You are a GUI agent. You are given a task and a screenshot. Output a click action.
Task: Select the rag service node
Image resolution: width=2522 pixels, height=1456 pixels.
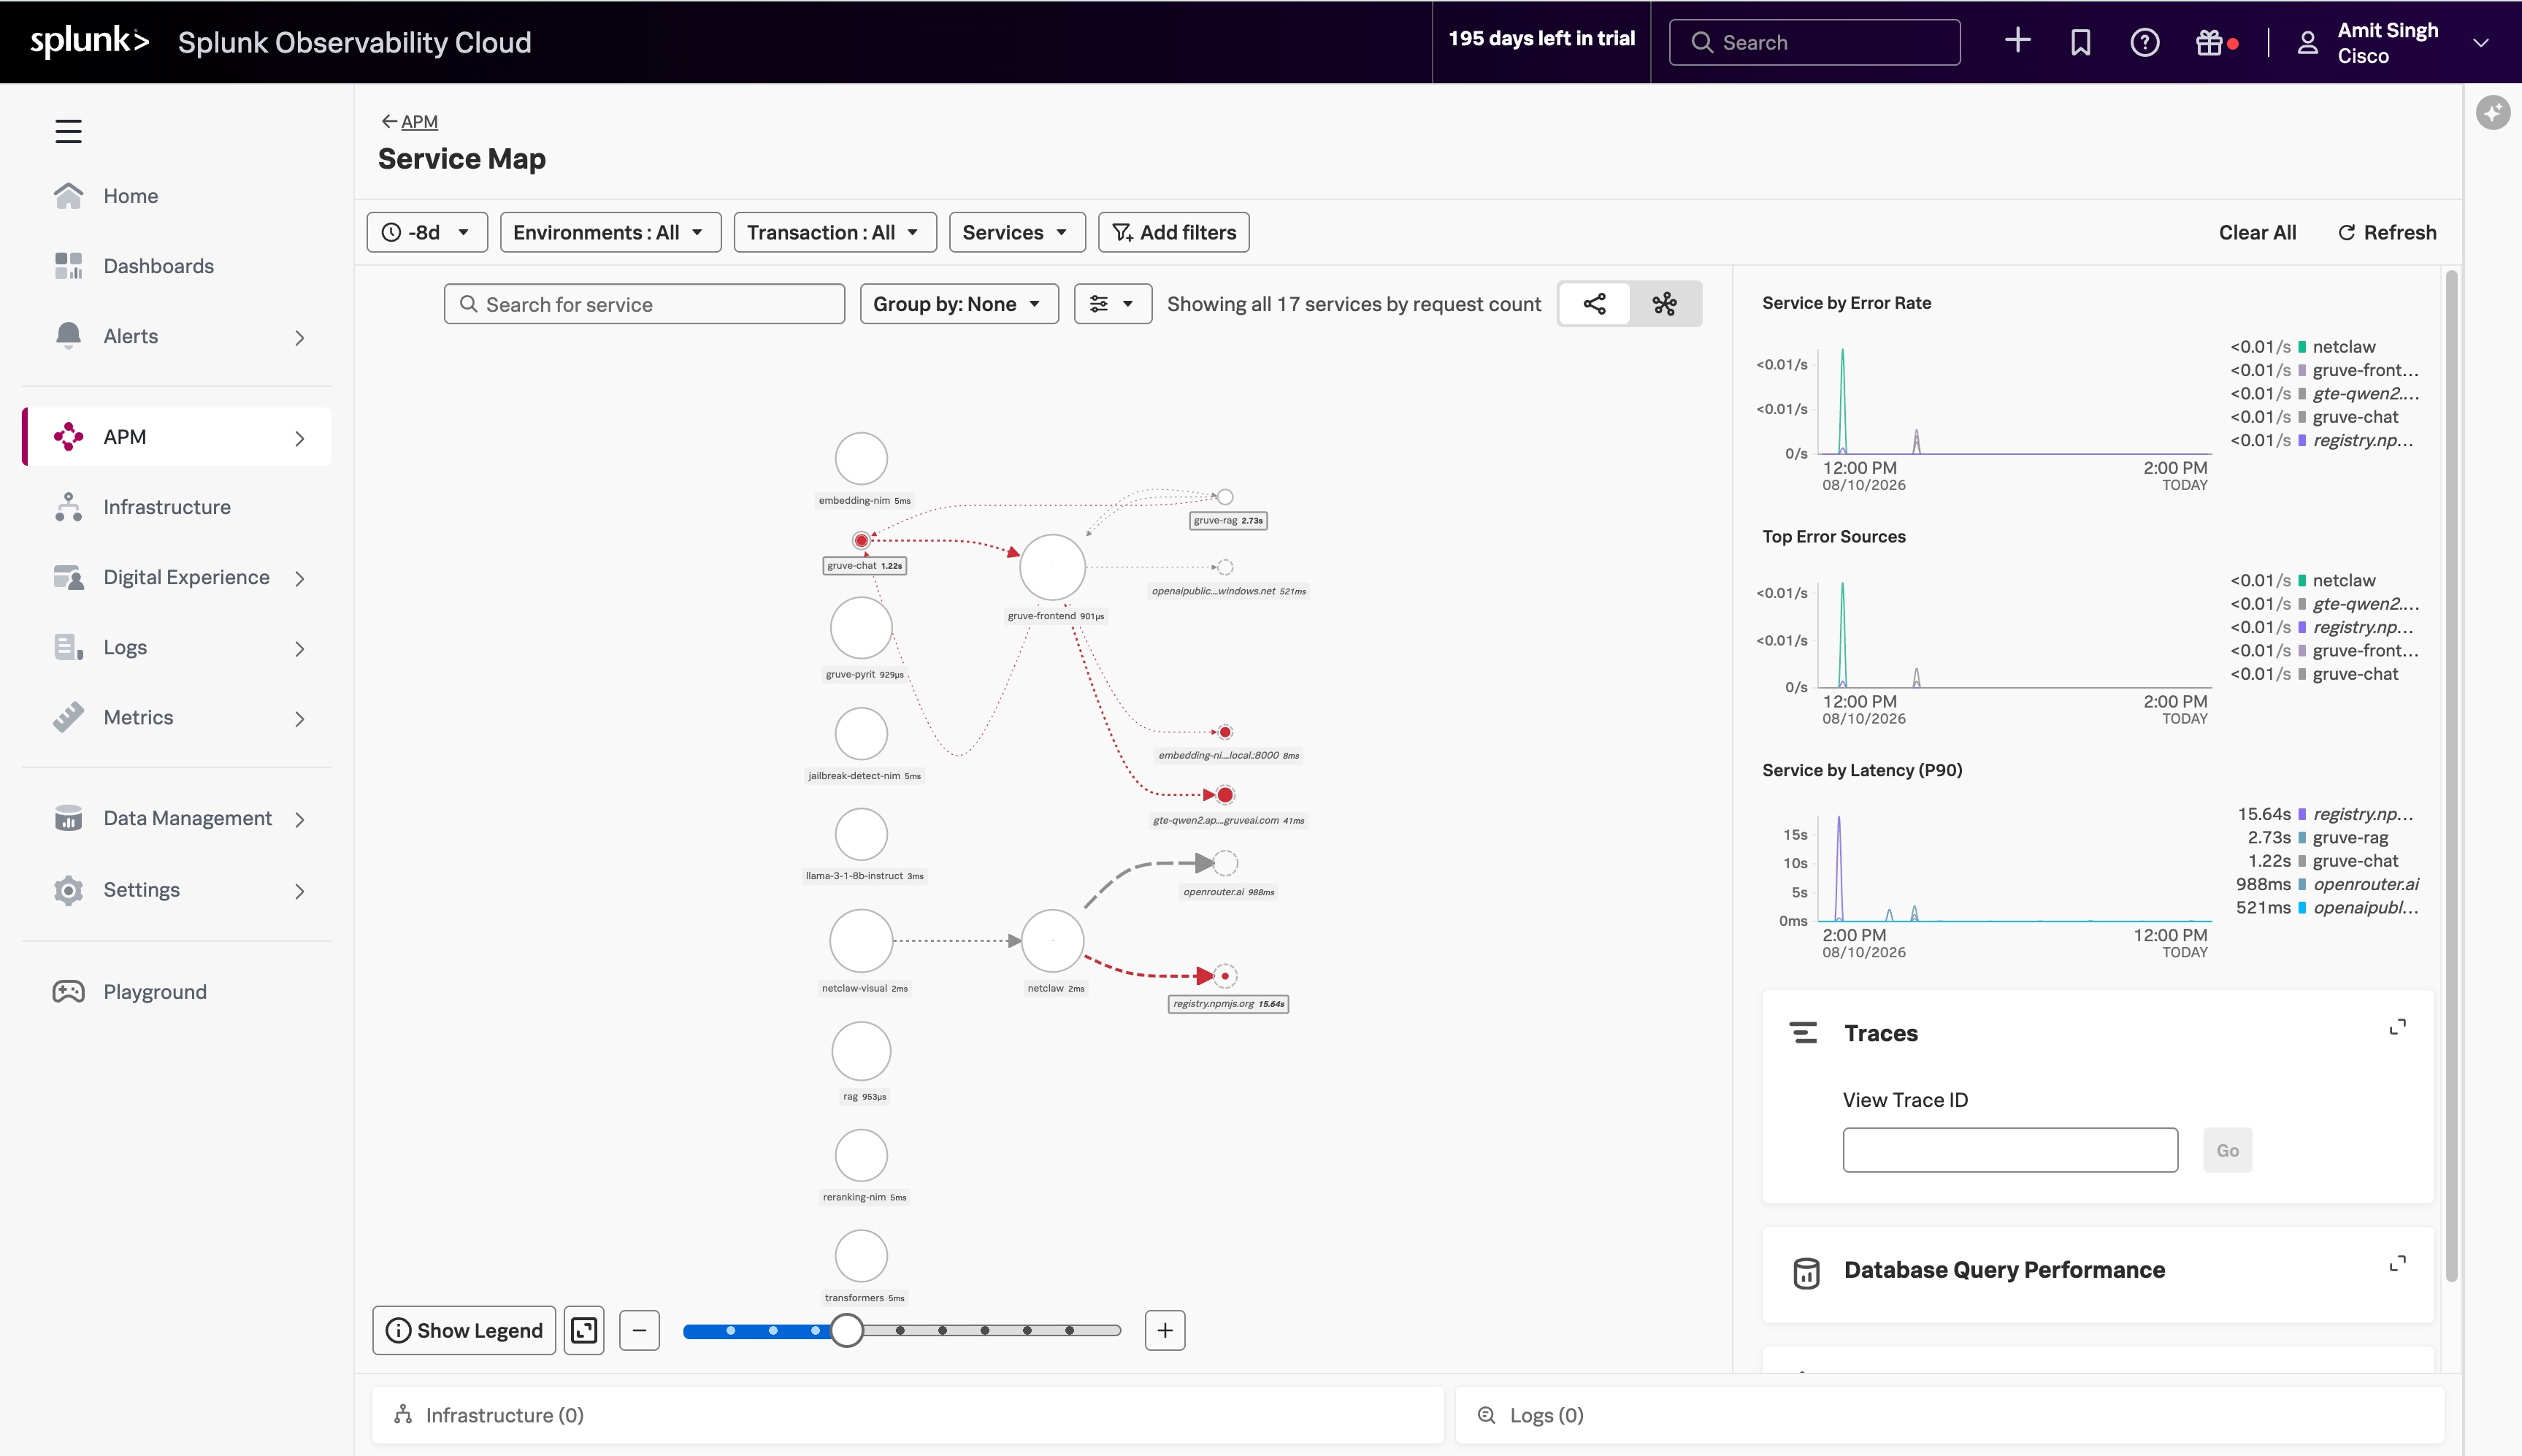tap(861, 1051)
